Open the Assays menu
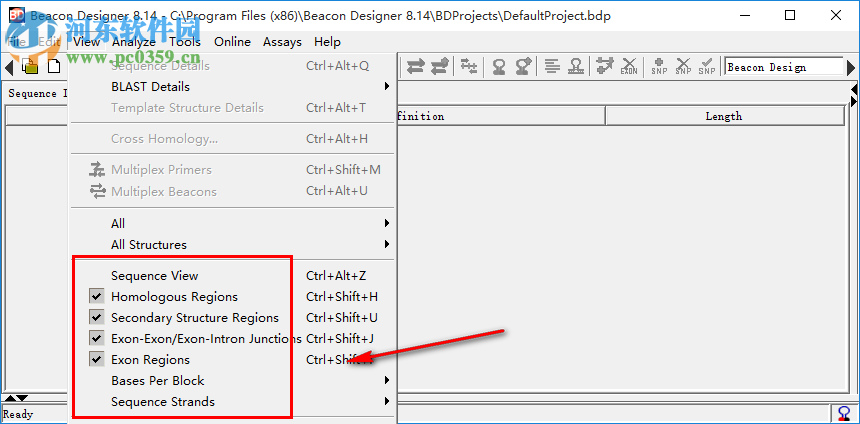This screenshot has width=860, height=424. [282, 42]
